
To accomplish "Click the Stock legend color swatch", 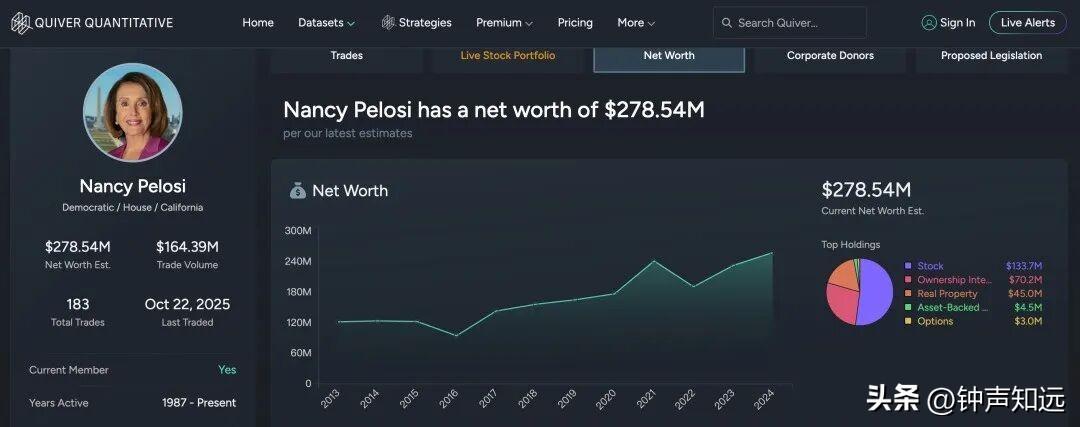I will (907, 266).
